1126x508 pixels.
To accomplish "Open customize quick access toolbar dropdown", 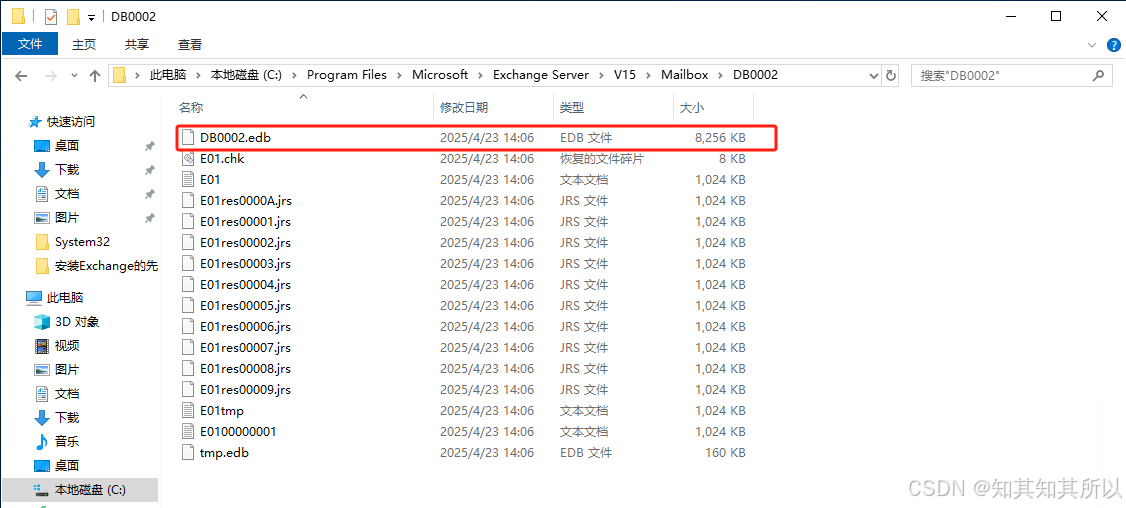I will pyautogui.click(x=91, y=17).
